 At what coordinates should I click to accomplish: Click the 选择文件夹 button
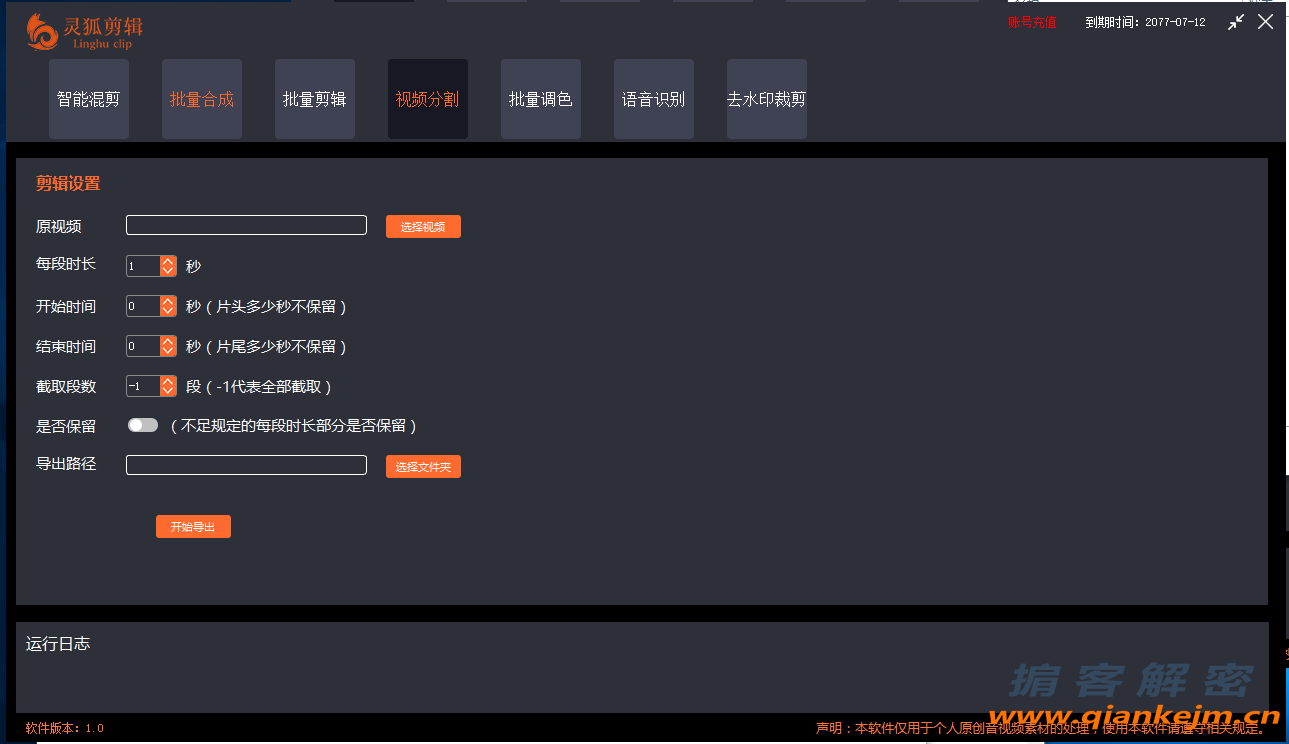pyautogui.click(x=423, y=467)
